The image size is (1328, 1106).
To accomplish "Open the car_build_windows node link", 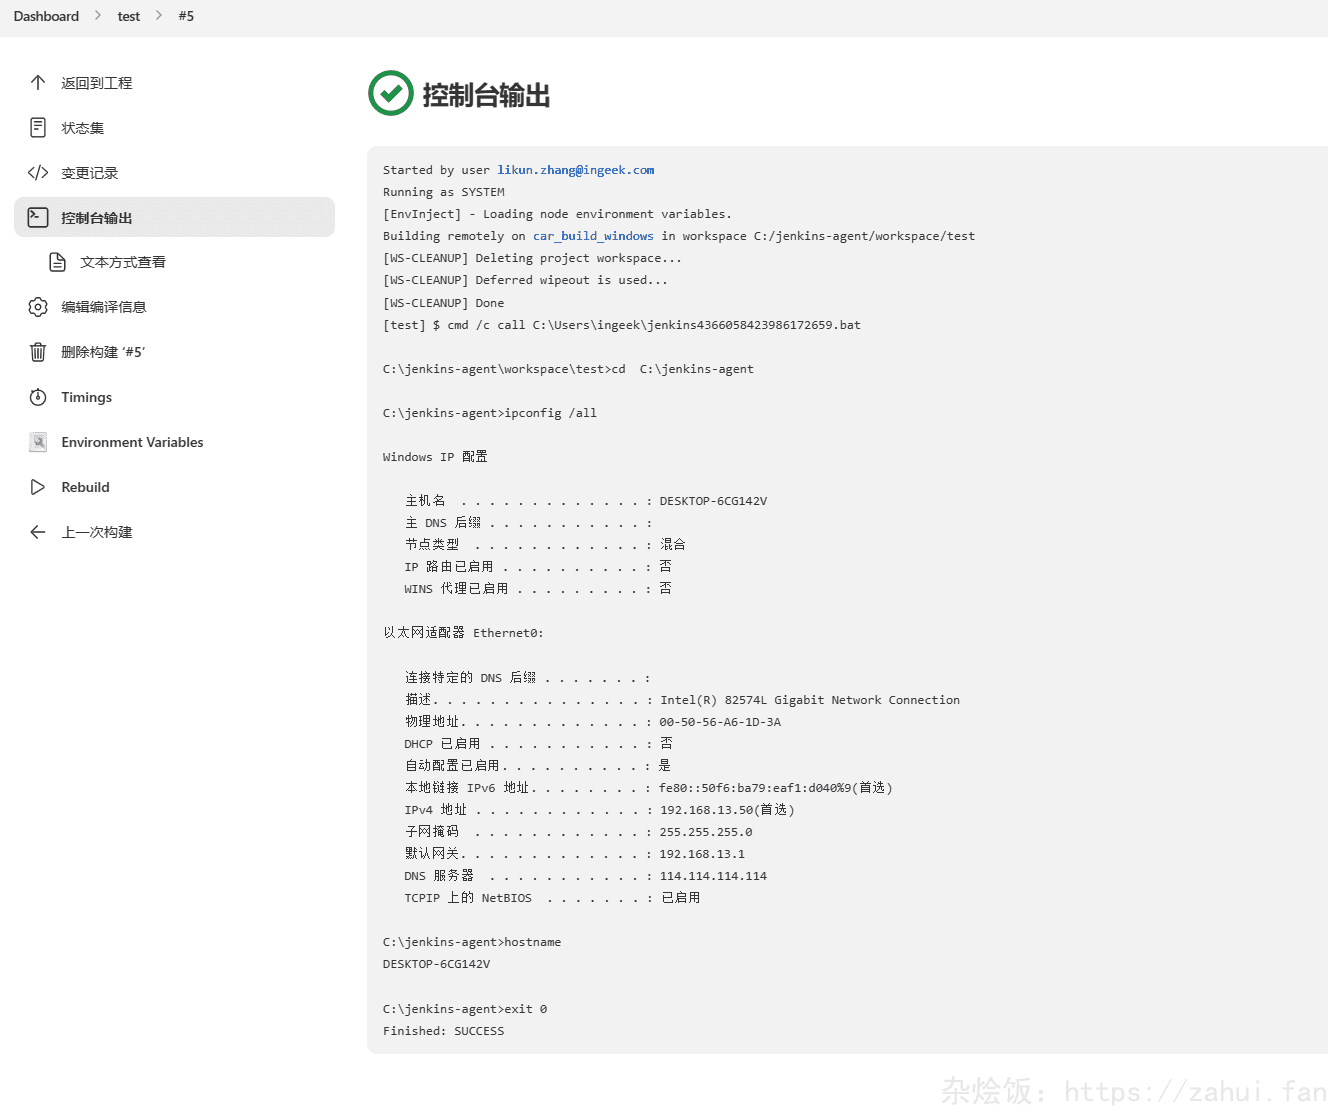I will [x=592, y=236].
